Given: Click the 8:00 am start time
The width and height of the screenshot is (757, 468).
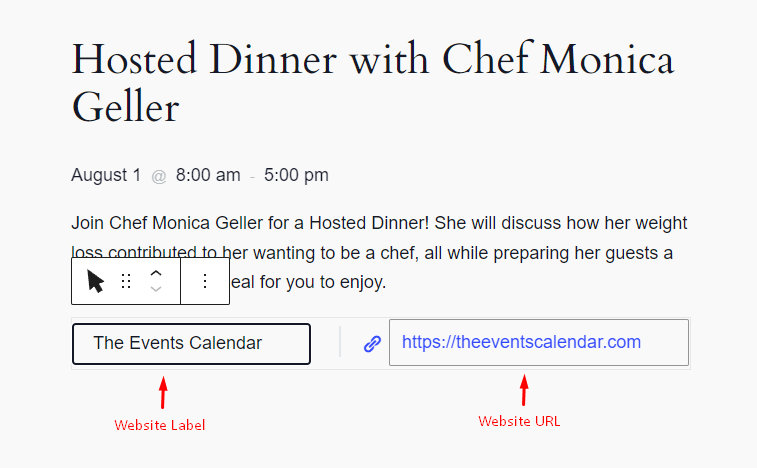Looking at the screenshot, I should pos(208,175).
